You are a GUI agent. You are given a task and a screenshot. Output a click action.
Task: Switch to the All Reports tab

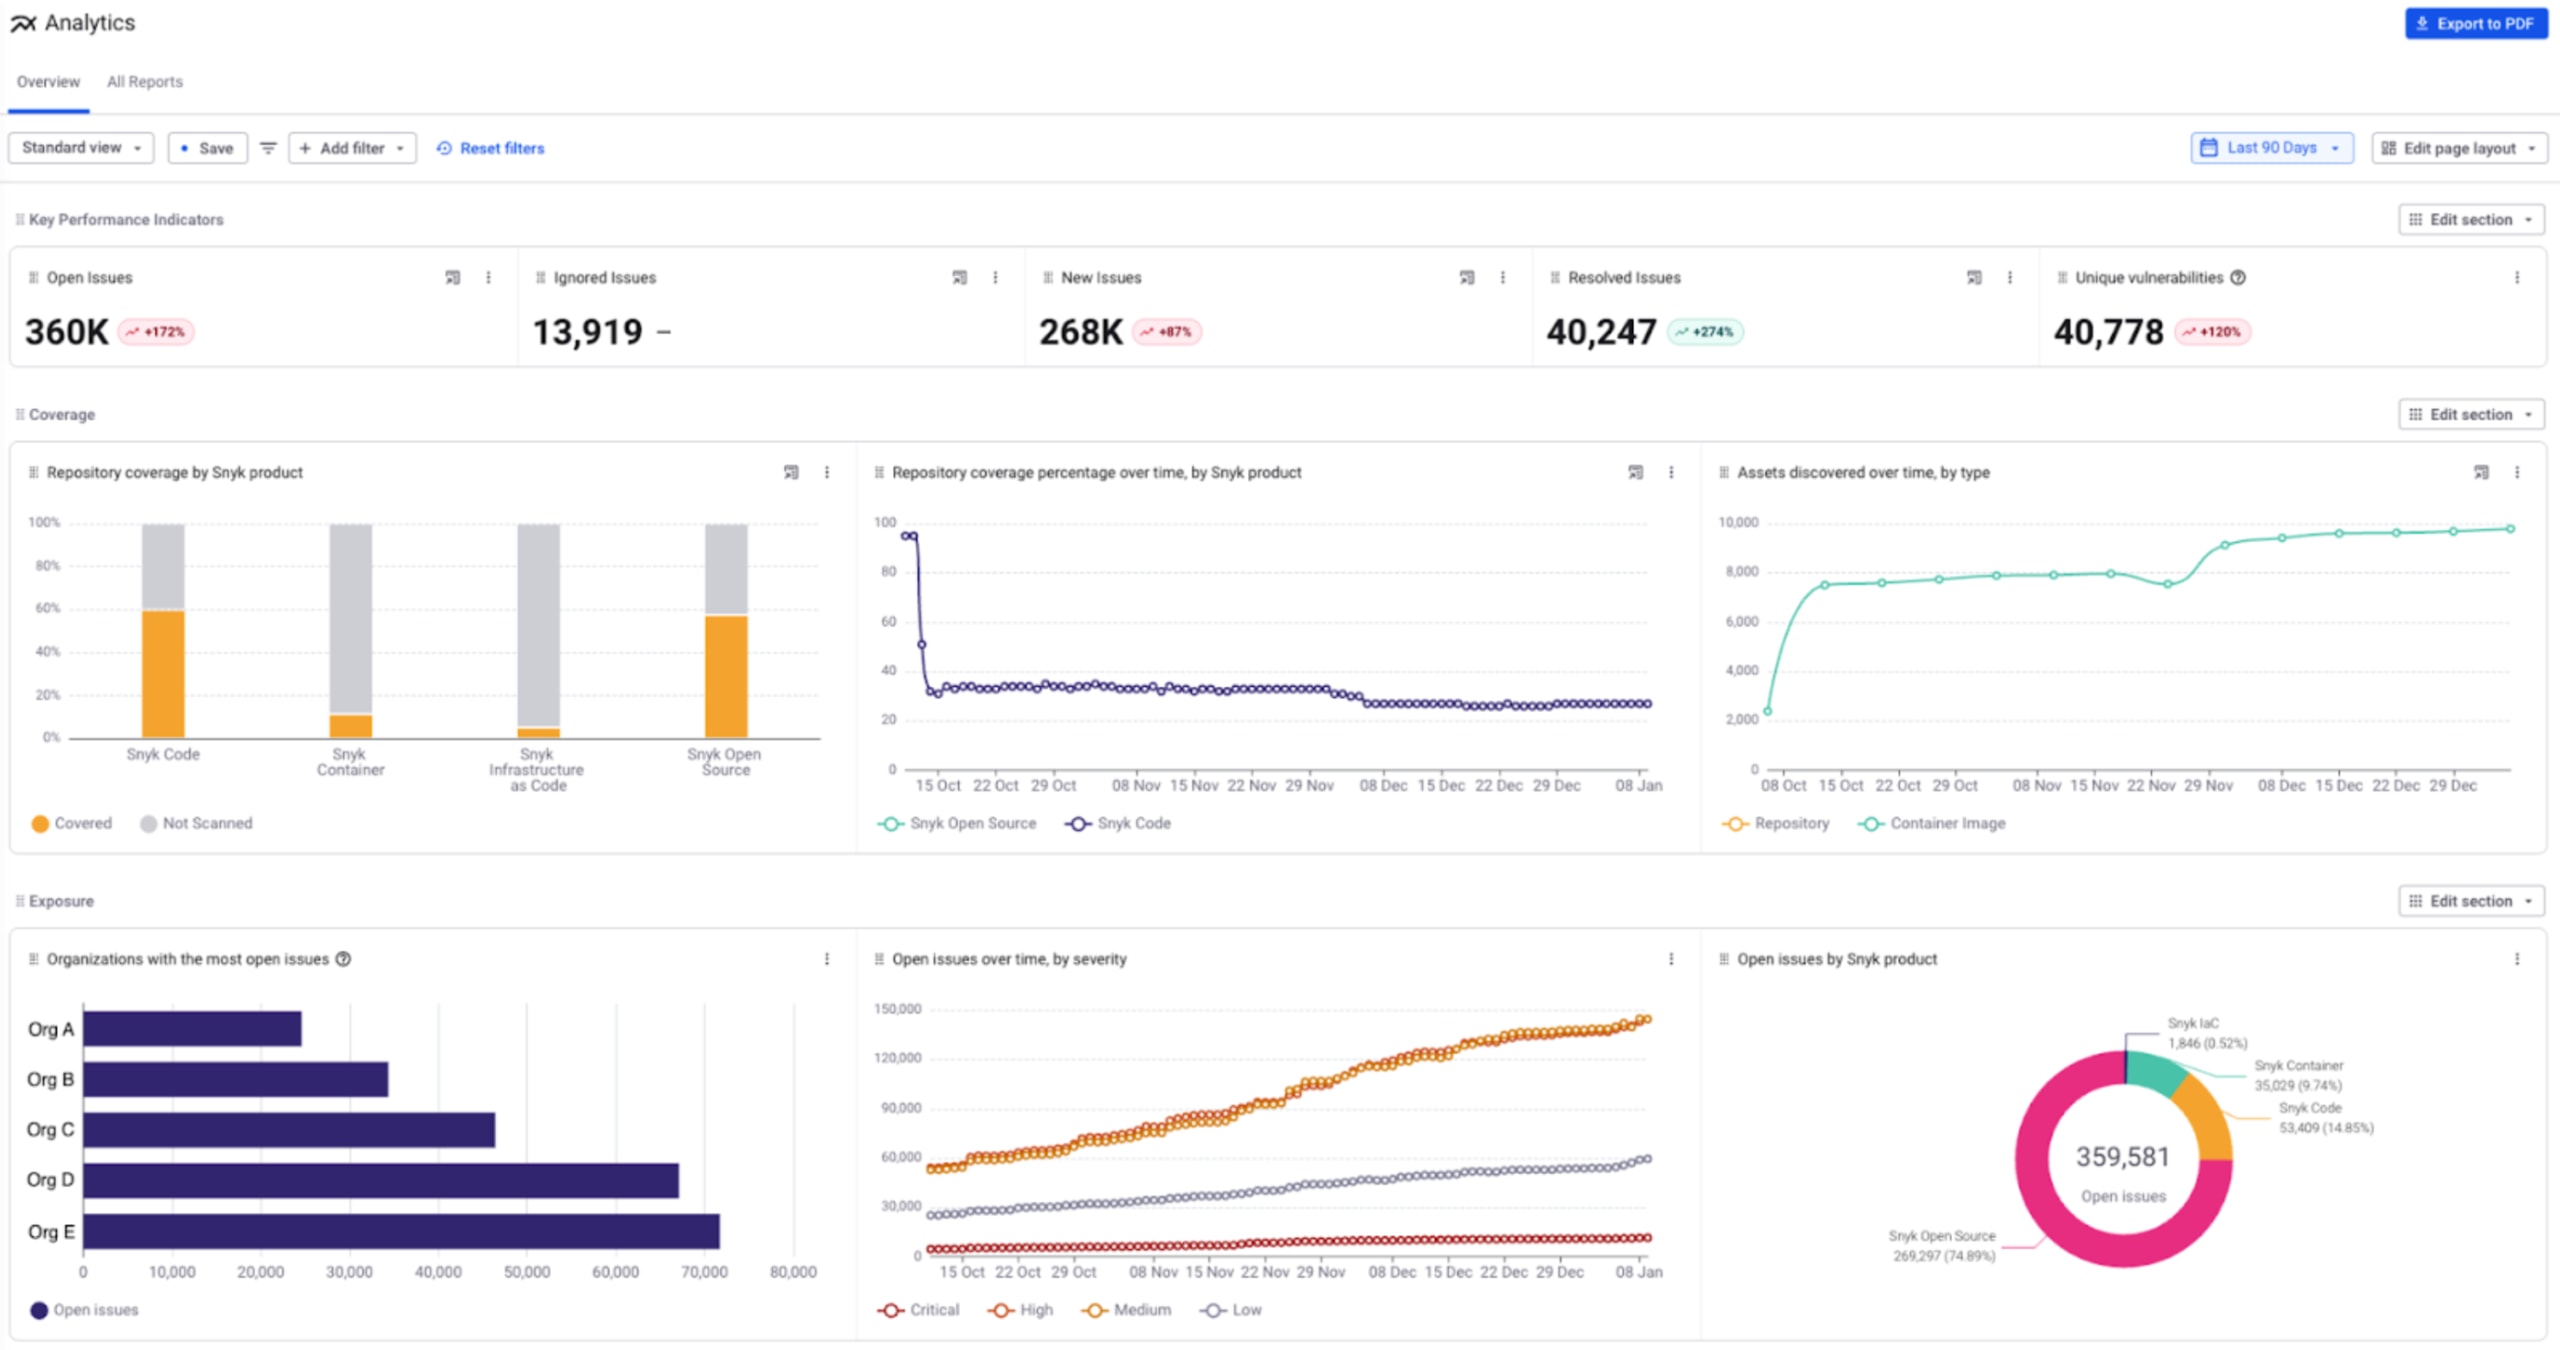145,82
